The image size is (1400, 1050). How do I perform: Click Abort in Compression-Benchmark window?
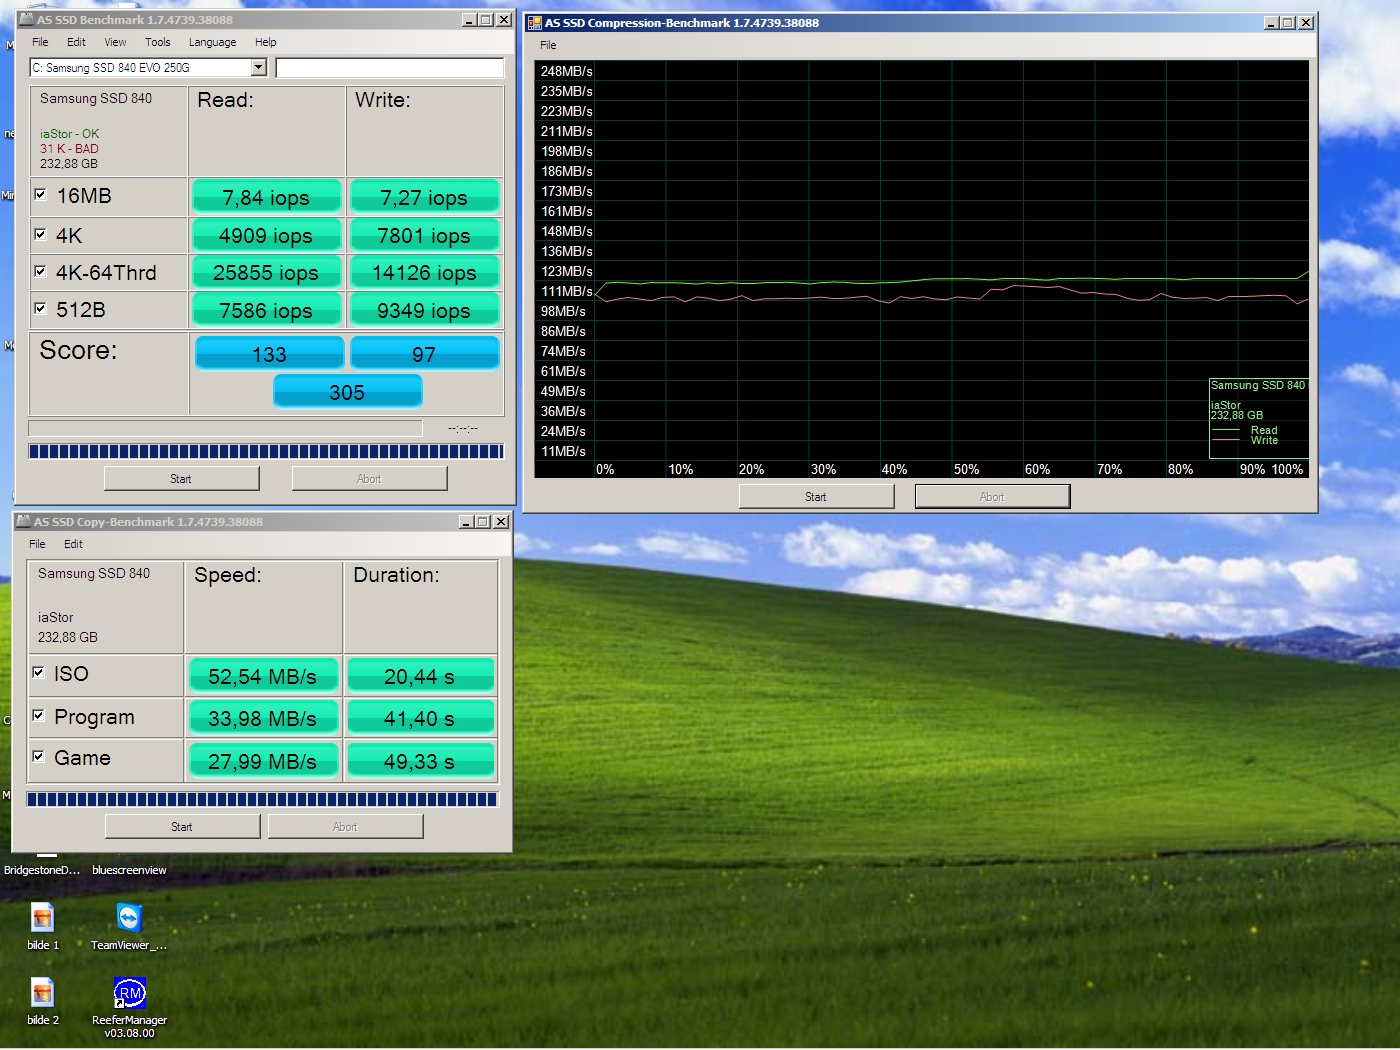tap(992, 497)
